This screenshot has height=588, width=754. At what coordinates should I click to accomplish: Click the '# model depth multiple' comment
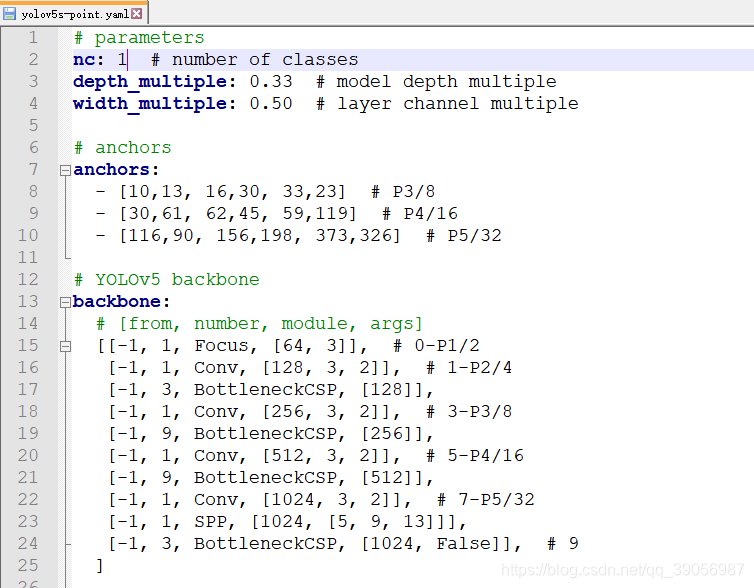[437, 82]
